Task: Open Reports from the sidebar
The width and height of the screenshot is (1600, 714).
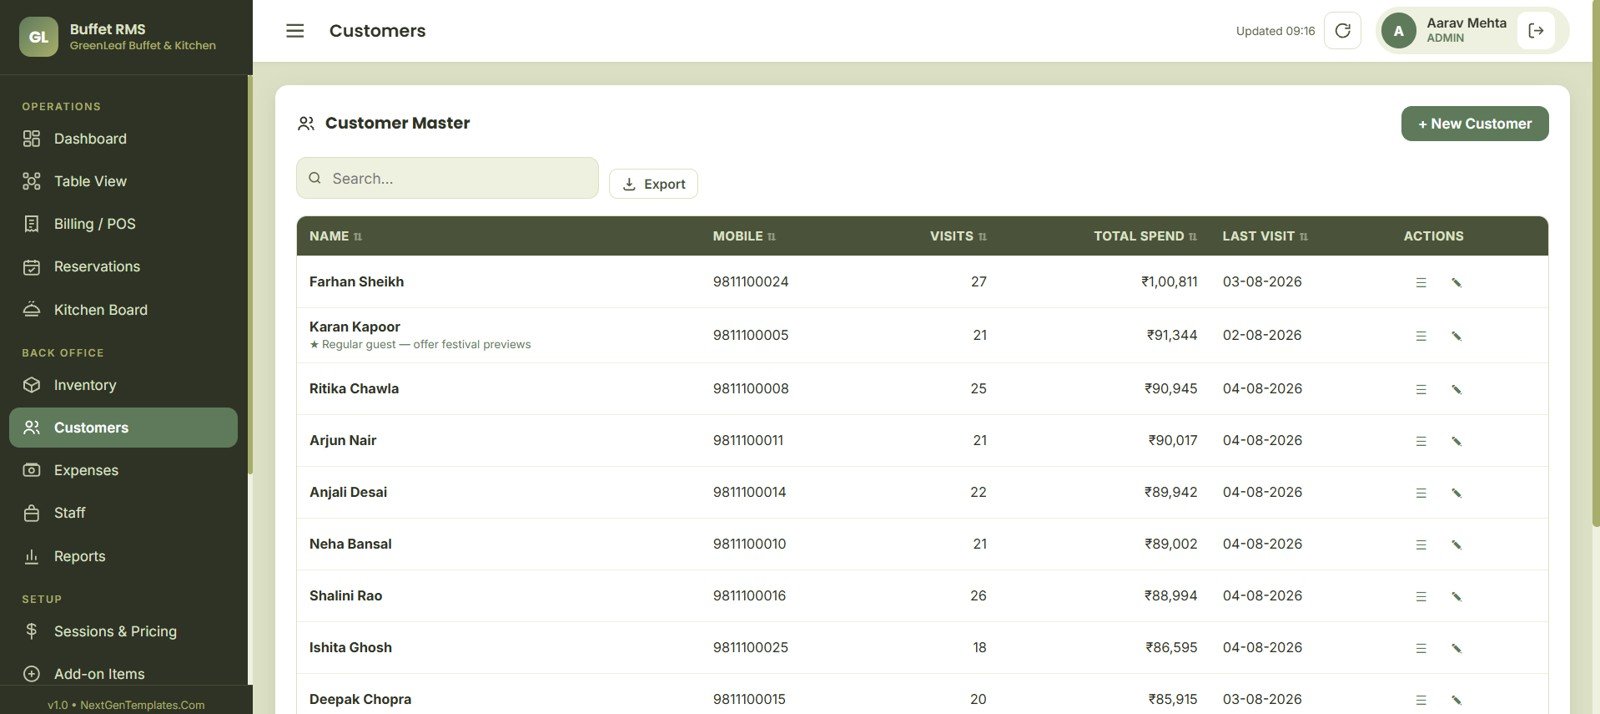Action: point(124,556)
